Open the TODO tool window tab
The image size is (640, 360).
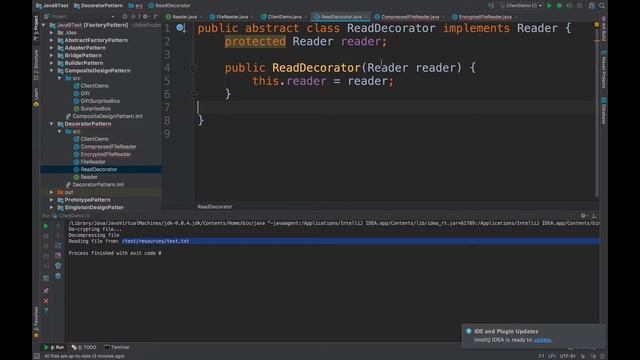pyautogui.click(x=84, y=347)
